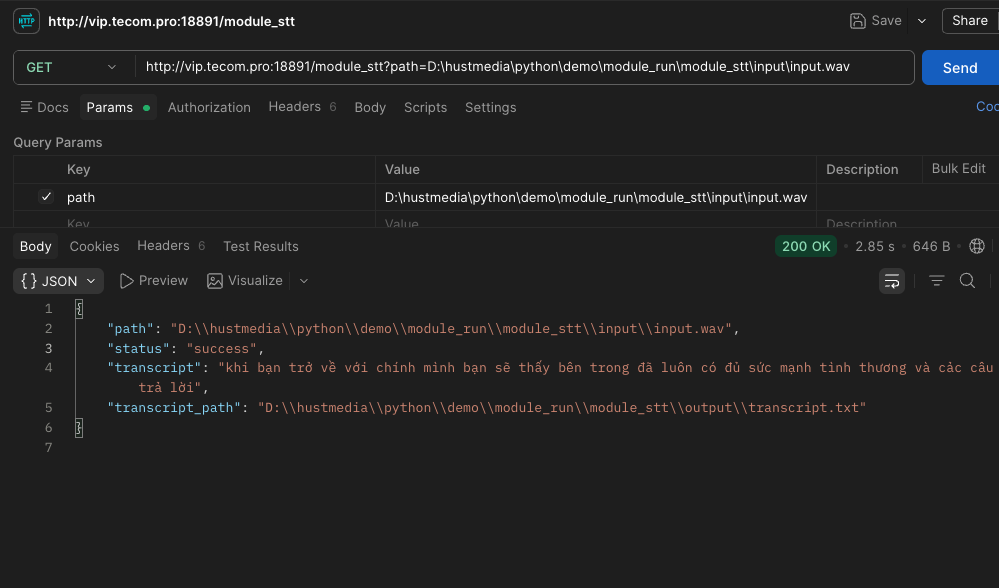This screenshot has width=999, height=588.
Task: Open the JSON format dropdown
Action: point(58,281)
